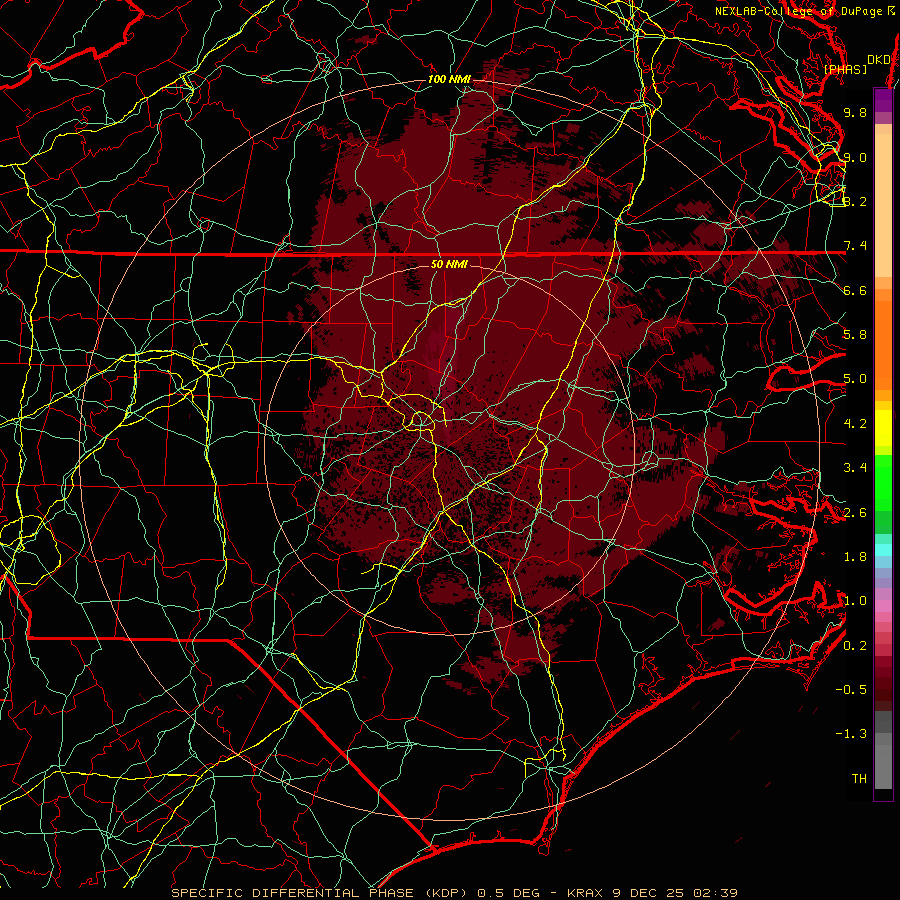Click the 0.2 value on the color scale

click(855, 646)
